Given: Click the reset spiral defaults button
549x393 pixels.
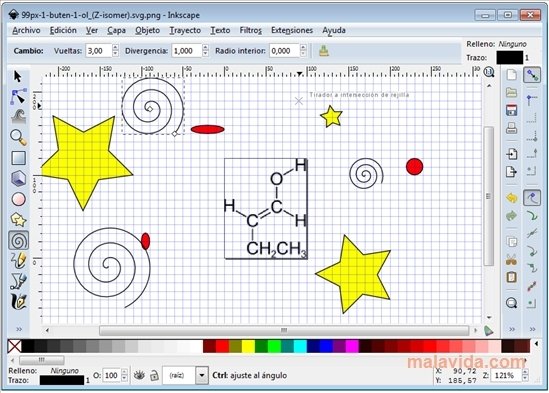Looking at the screenshot, I should point(324,51).
